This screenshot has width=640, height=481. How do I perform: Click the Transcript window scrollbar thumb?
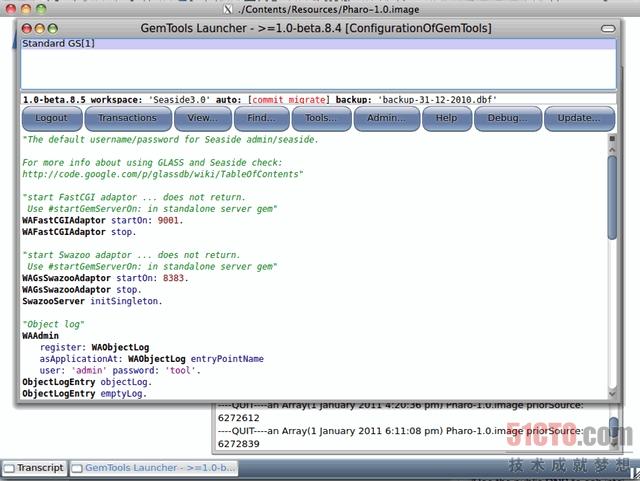[614, 427]
